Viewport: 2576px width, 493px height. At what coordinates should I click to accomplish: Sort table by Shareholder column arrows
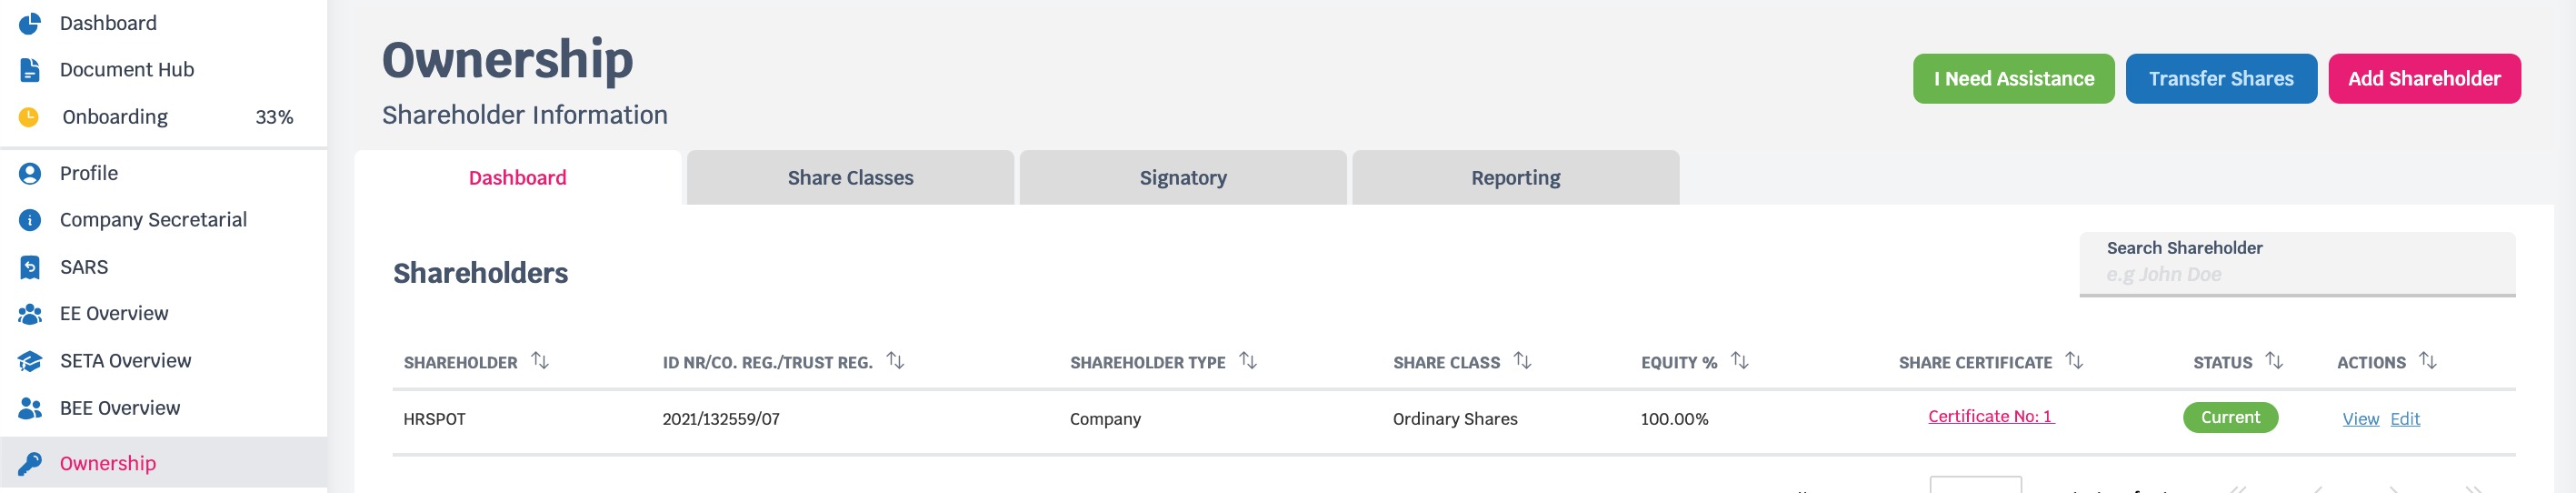[x=540, y=360]
